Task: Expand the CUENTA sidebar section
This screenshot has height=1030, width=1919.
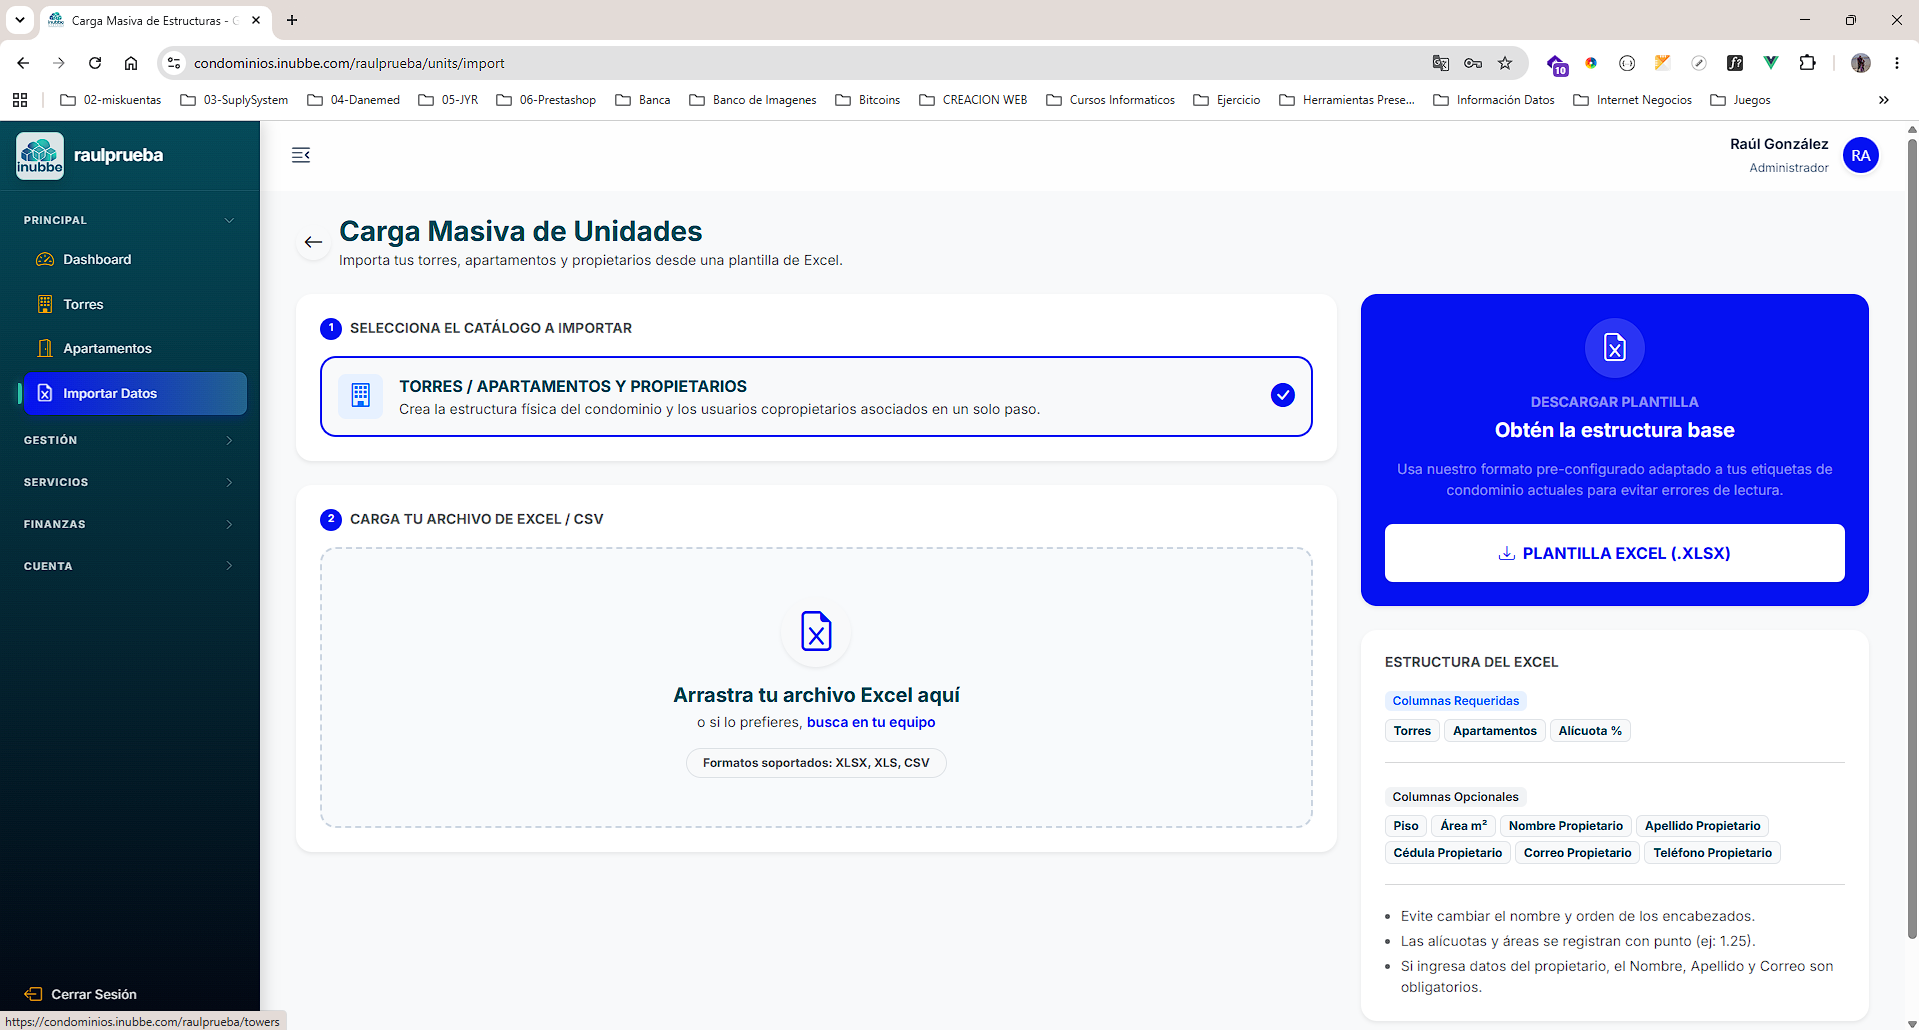Action: [x=130, y=566]
